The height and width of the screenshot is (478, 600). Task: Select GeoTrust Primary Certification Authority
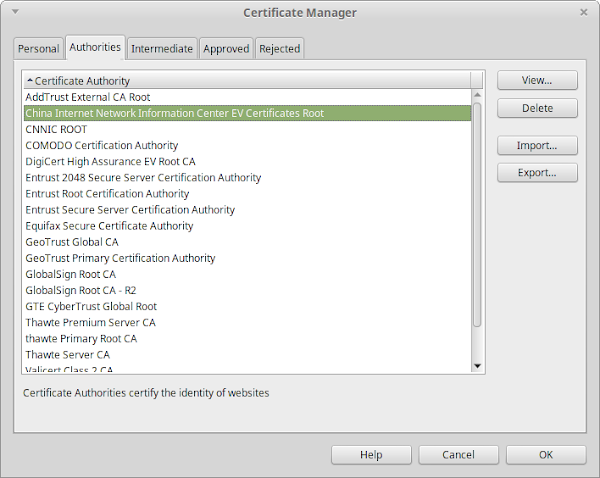[247, 258]
